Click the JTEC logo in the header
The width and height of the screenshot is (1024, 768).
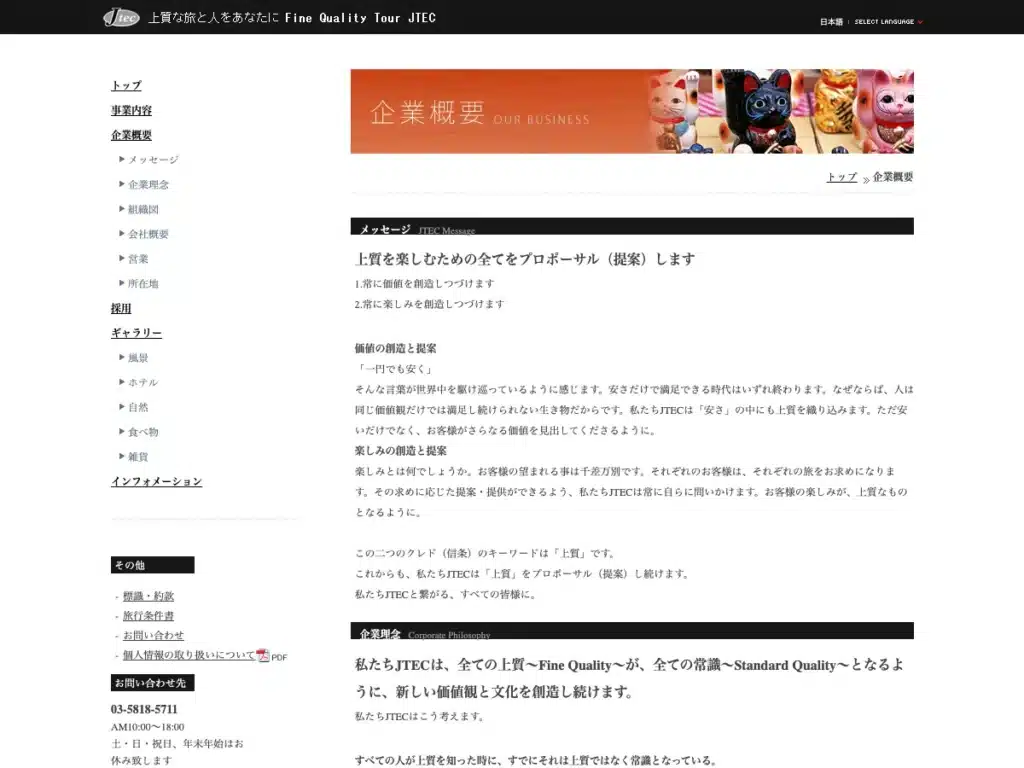click(121, 17)
